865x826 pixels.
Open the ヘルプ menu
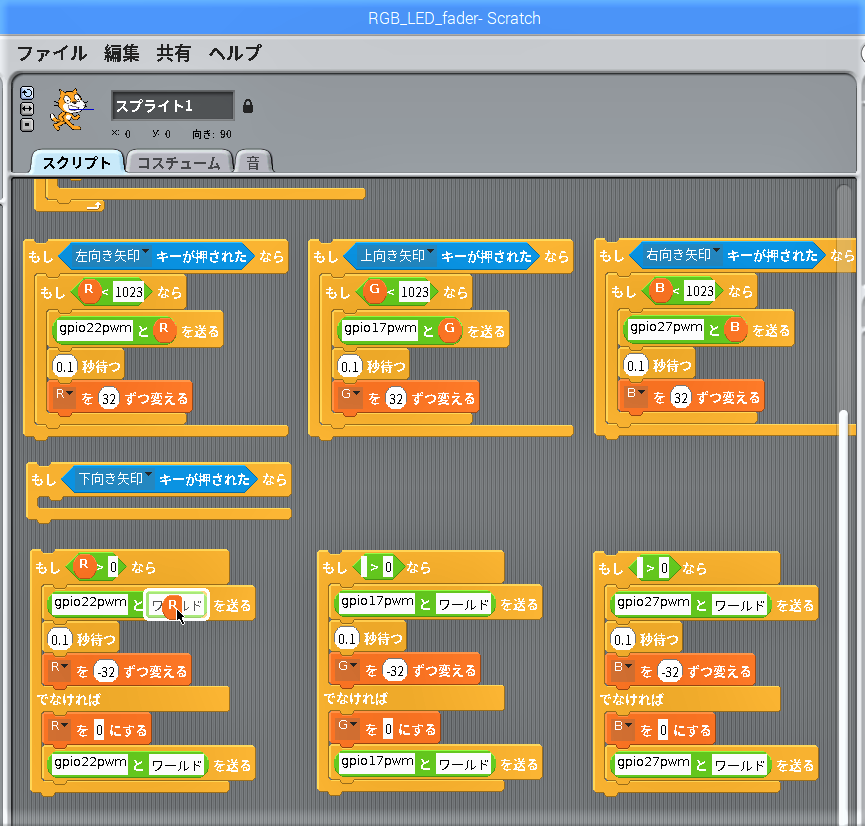point(235,54)
